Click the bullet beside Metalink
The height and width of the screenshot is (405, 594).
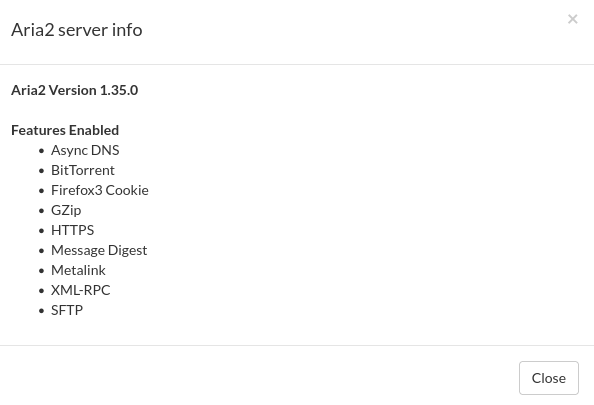(x=41, y=271)
